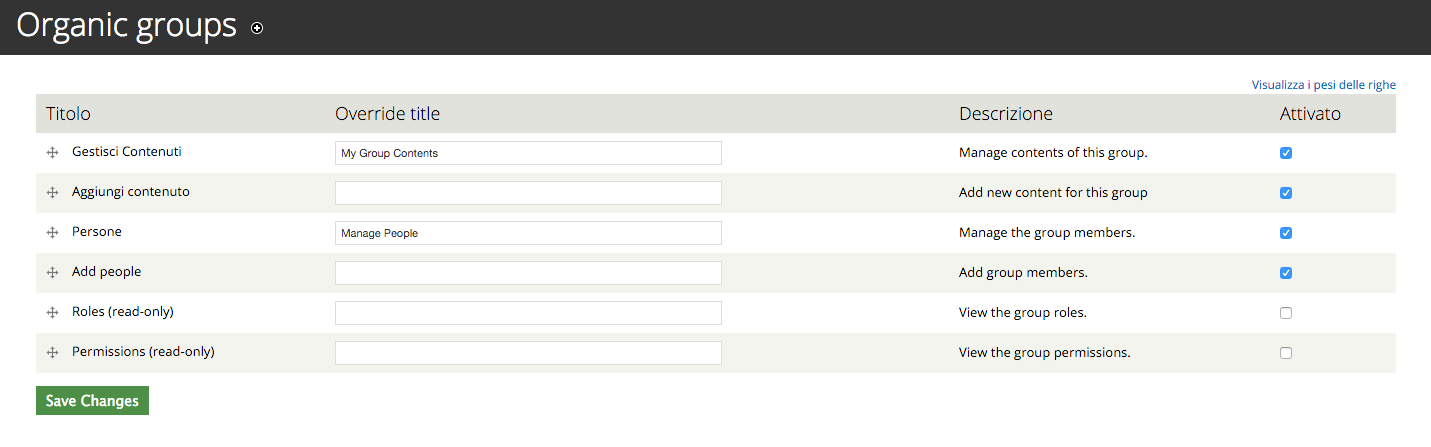The width and height of the screenshot is (1431, 447).
Task: Focus empty override title field for Add people
Action: [528, 273]
